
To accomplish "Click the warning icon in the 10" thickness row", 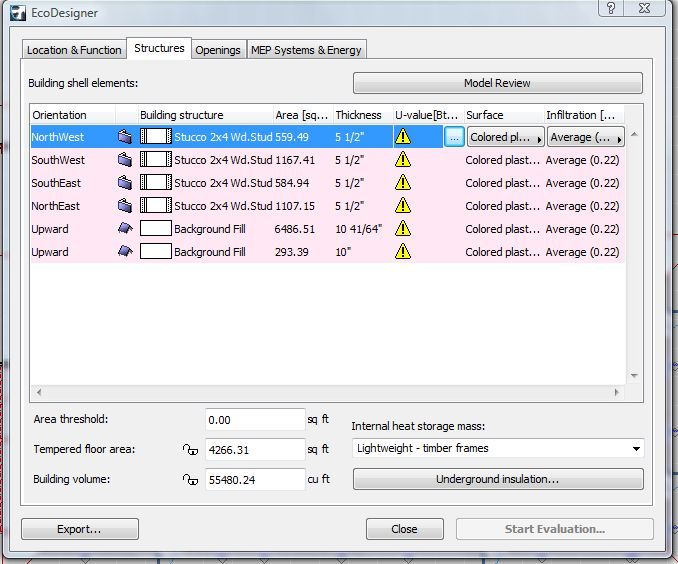I will pyautogui.click(x=403, y=251).
